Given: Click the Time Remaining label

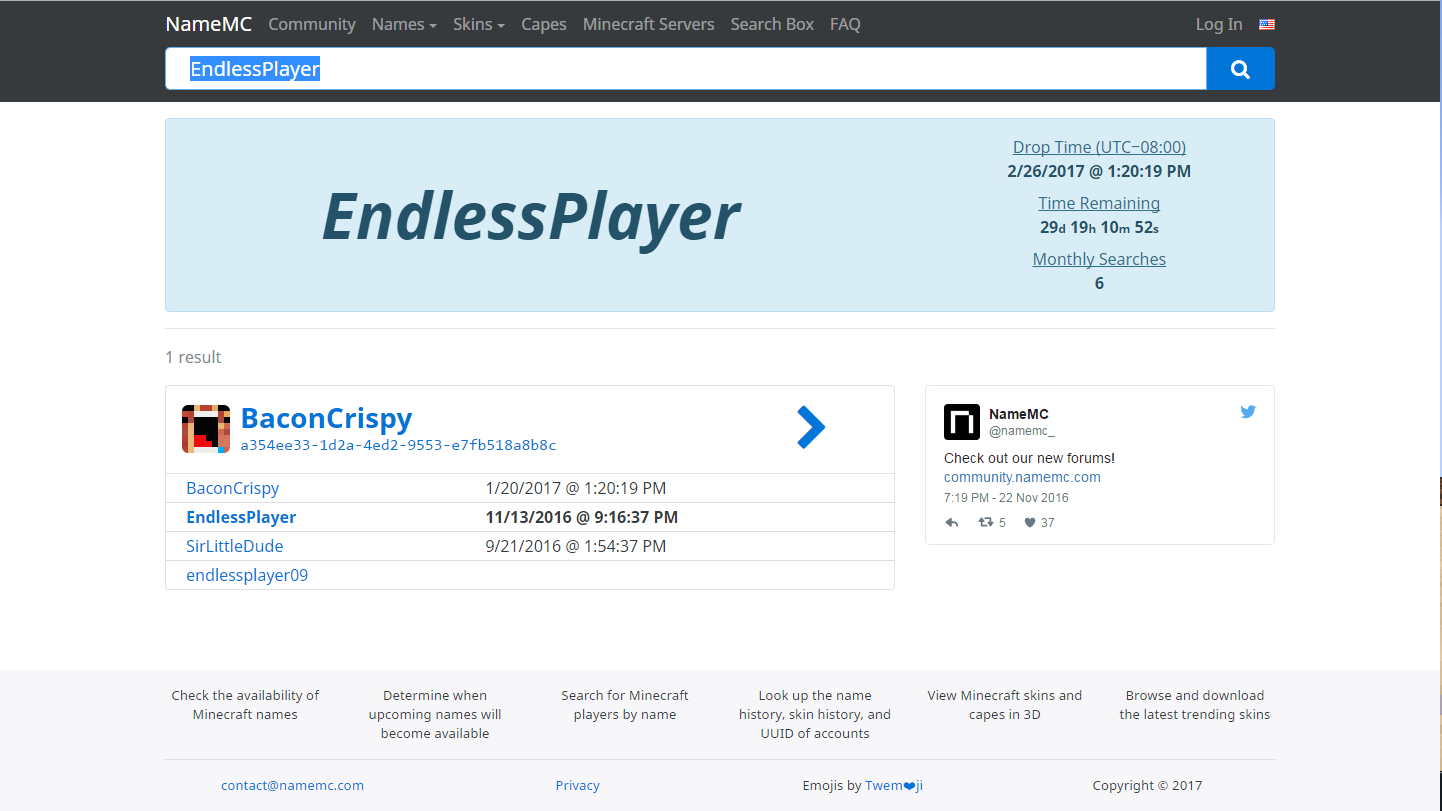Looking at the screenshot, I should tap(1099, 203).
